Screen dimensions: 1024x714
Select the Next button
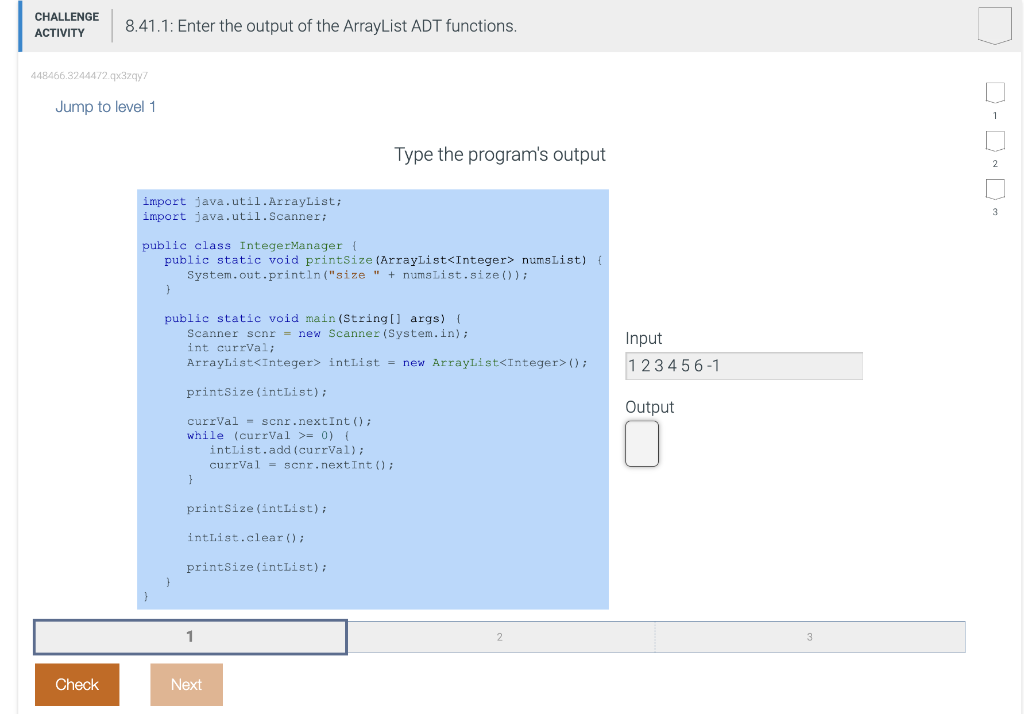coord(186,684)
